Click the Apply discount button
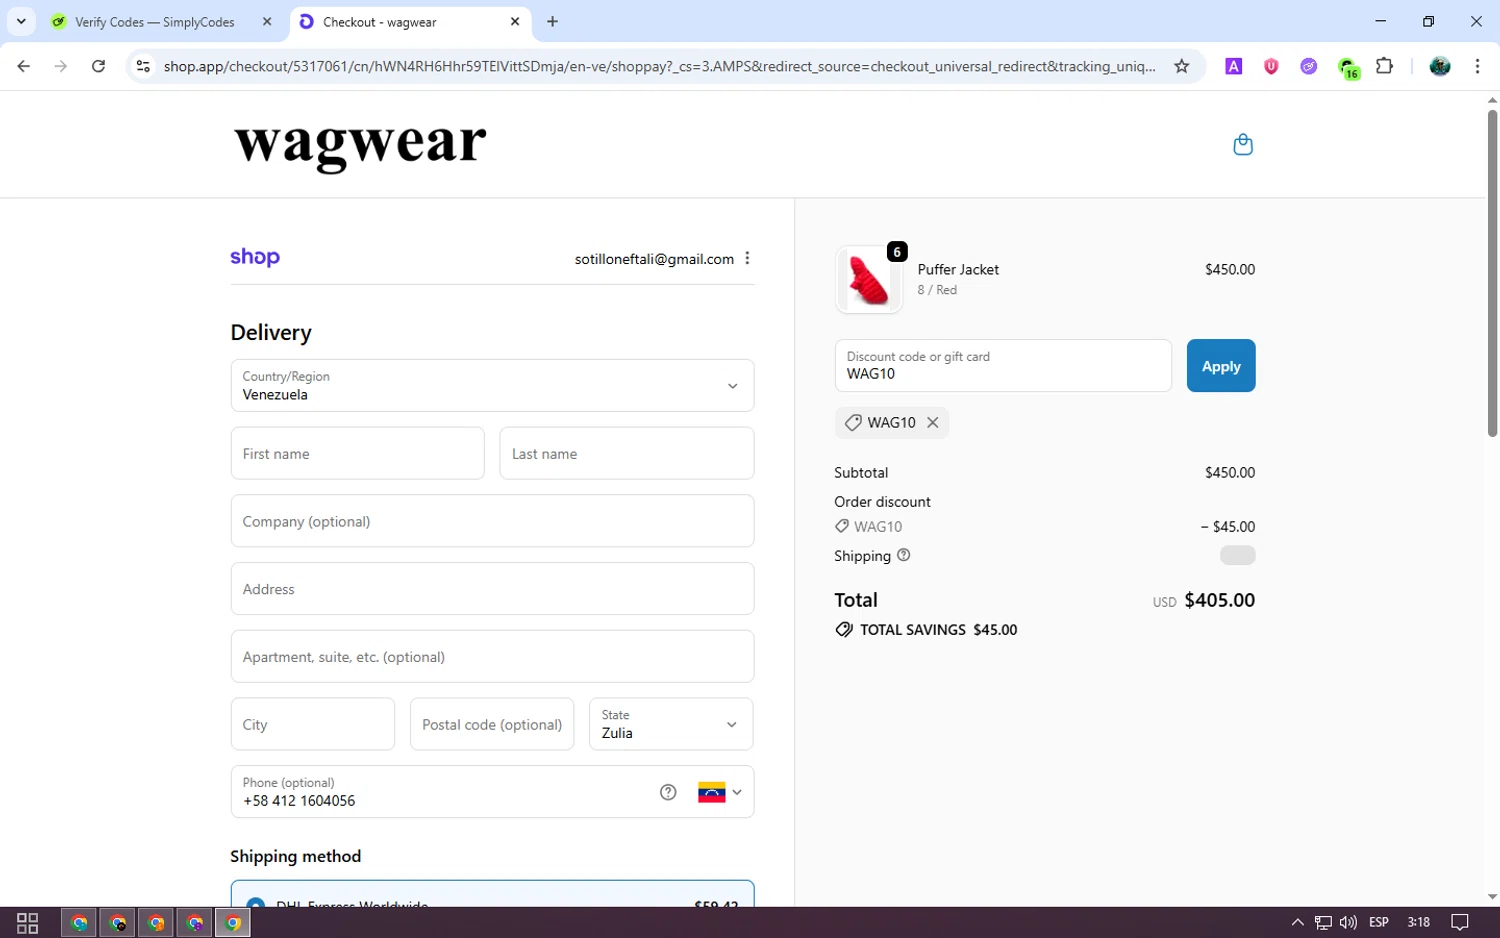Viewport: 1500px width, 938px height. (x=1221, y=366)
